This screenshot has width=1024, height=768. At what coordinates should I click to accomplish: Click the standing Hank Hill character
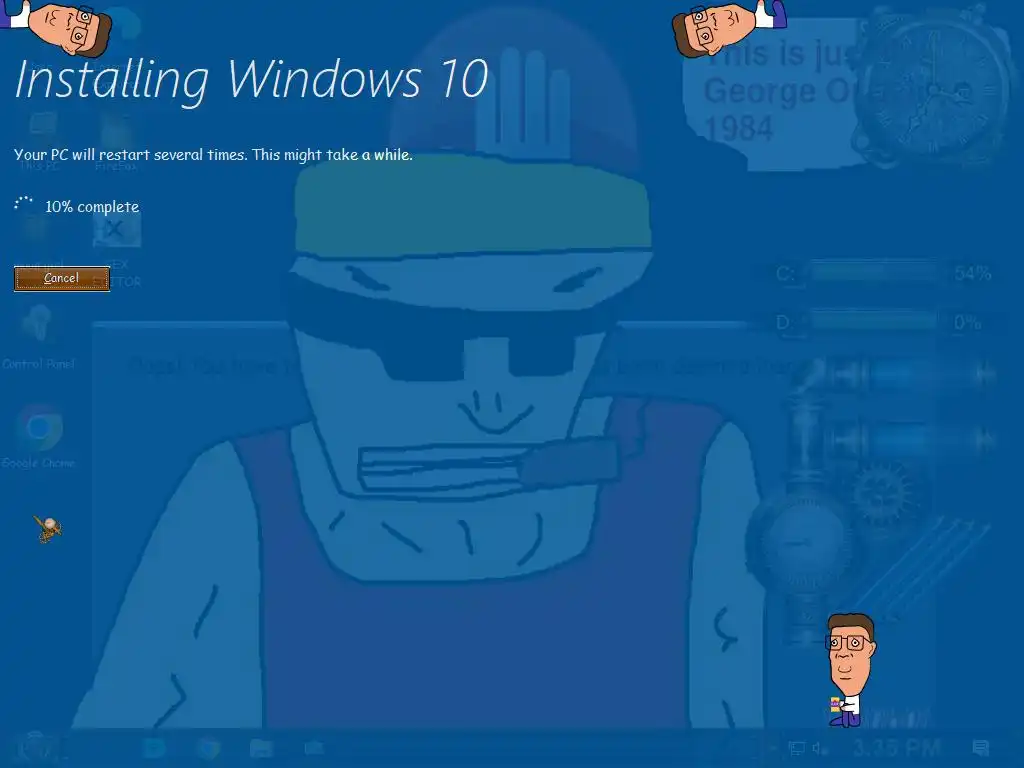[849, 670]
